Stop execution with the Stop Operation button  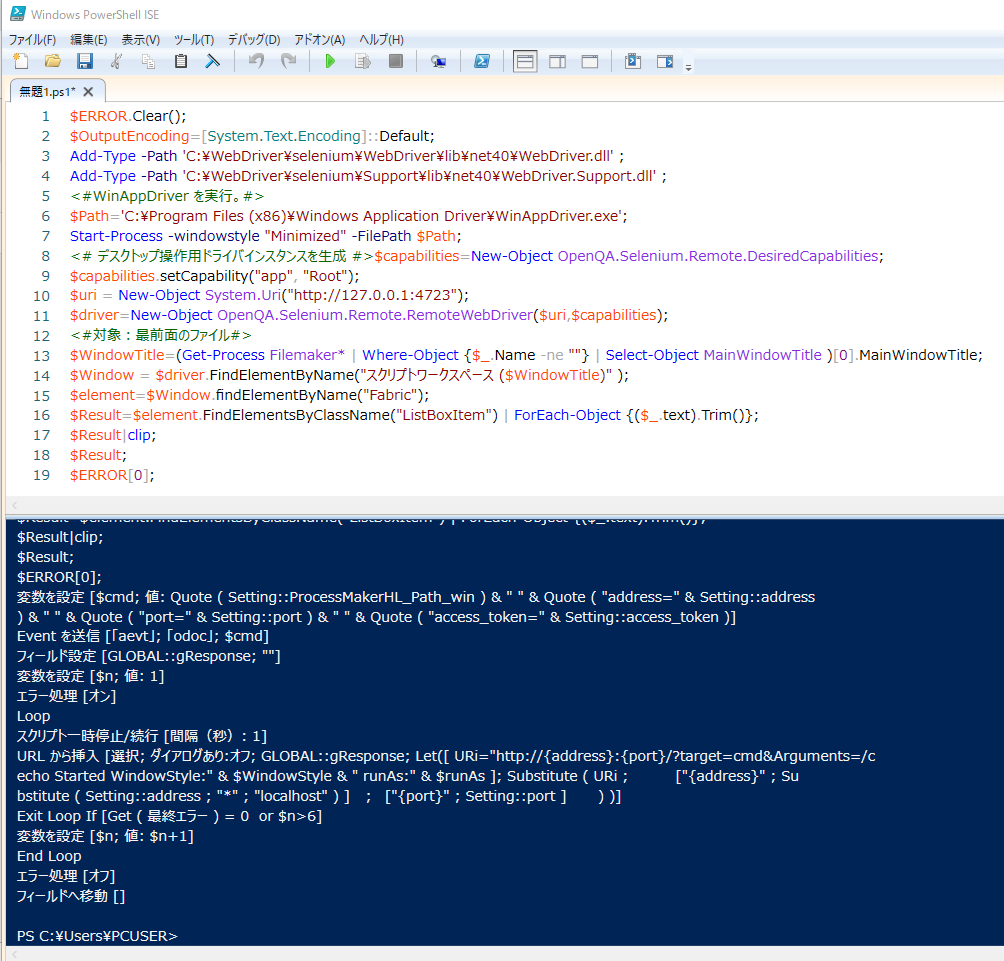[395, 61]
